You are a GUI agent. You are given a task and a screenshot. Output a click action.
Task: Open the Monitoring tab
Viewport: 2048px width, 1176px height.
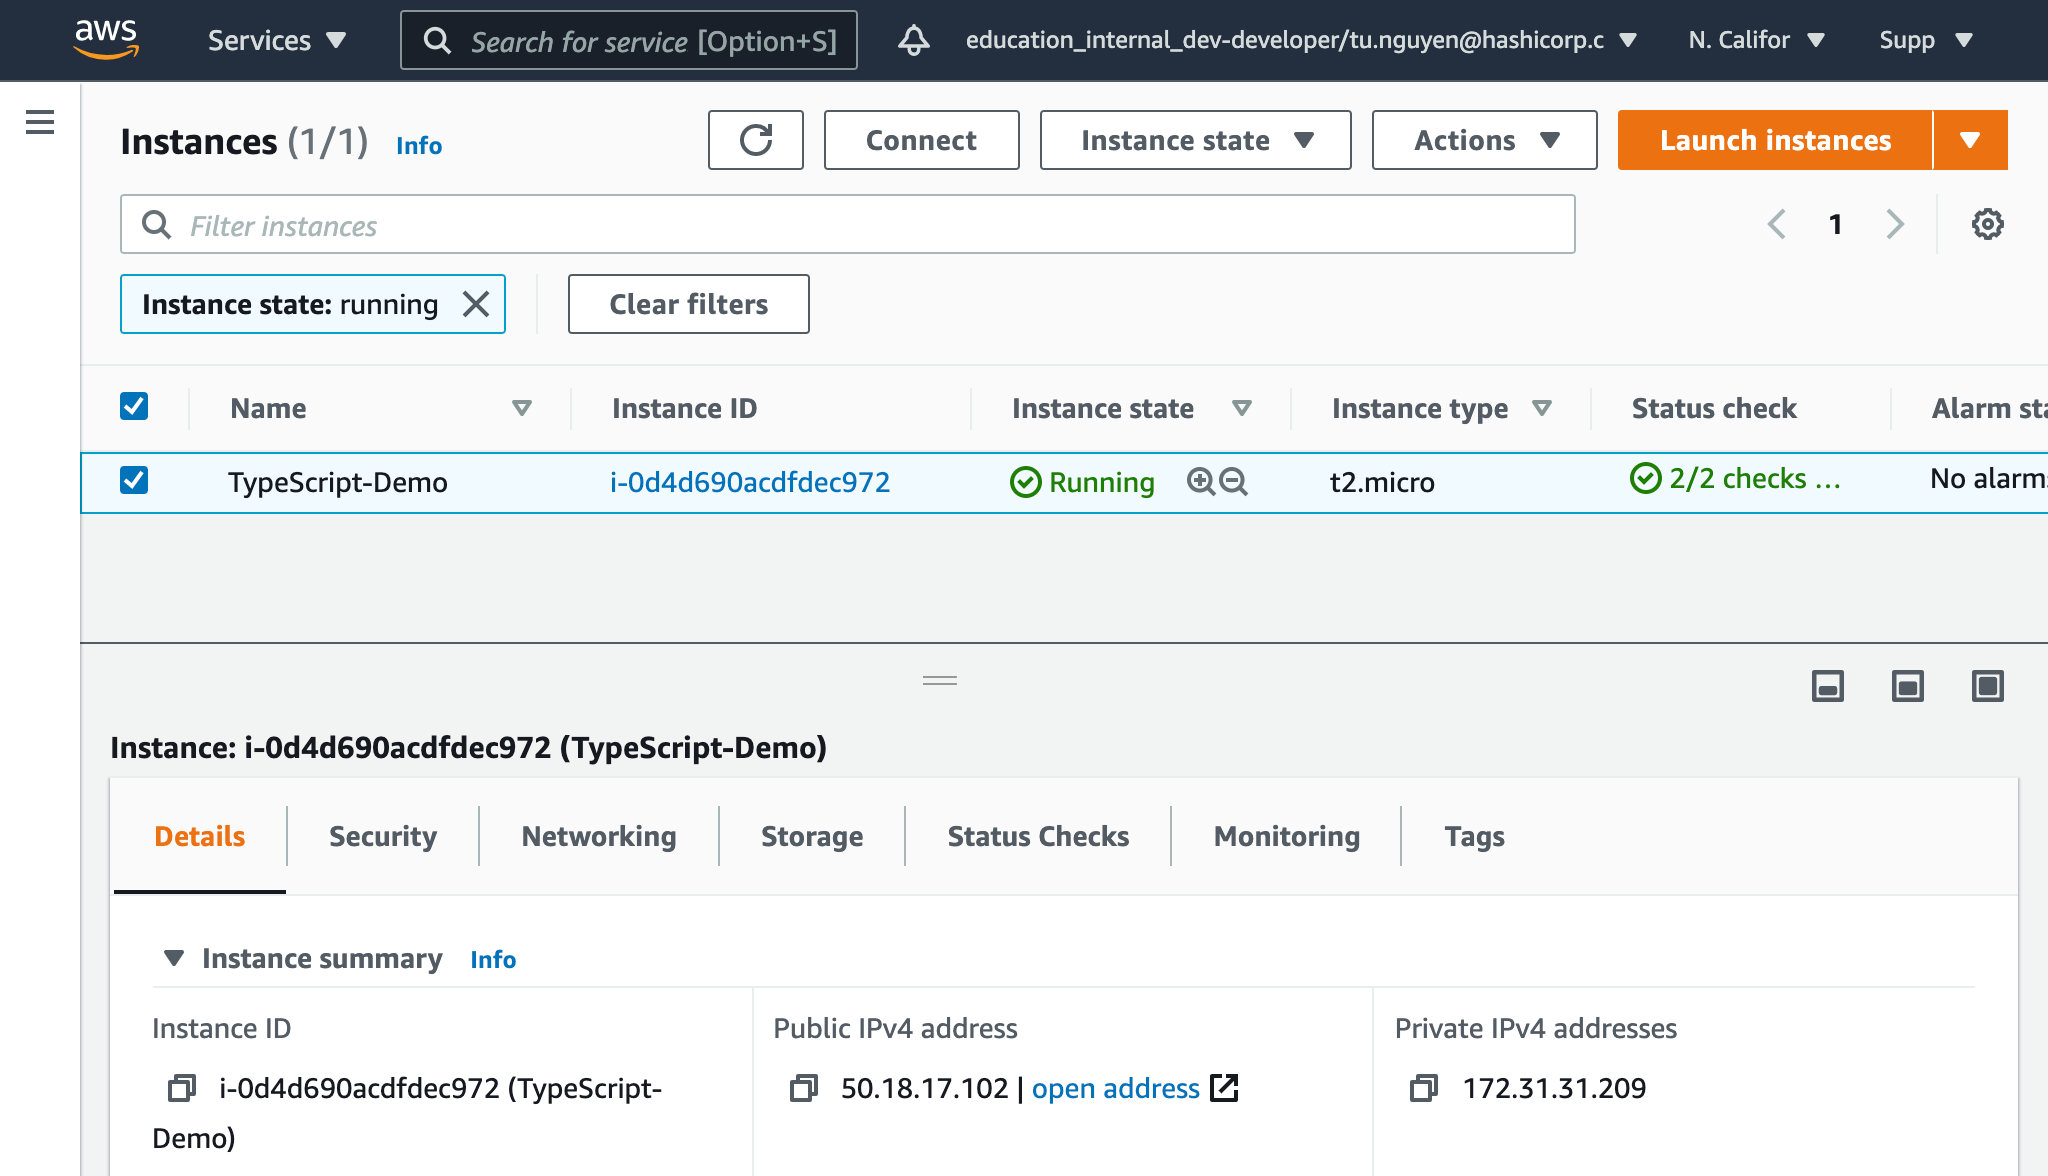coord(1286,836)
